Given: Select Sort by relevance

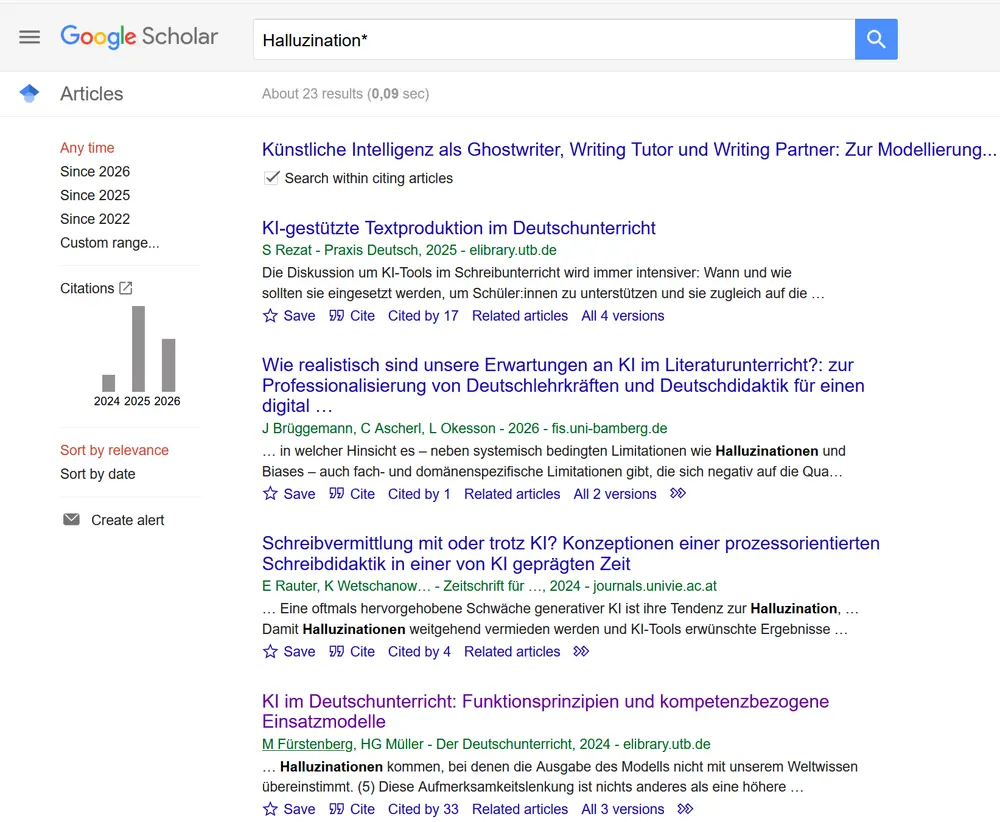Looking at the screenshot, I should pos(114,450).
